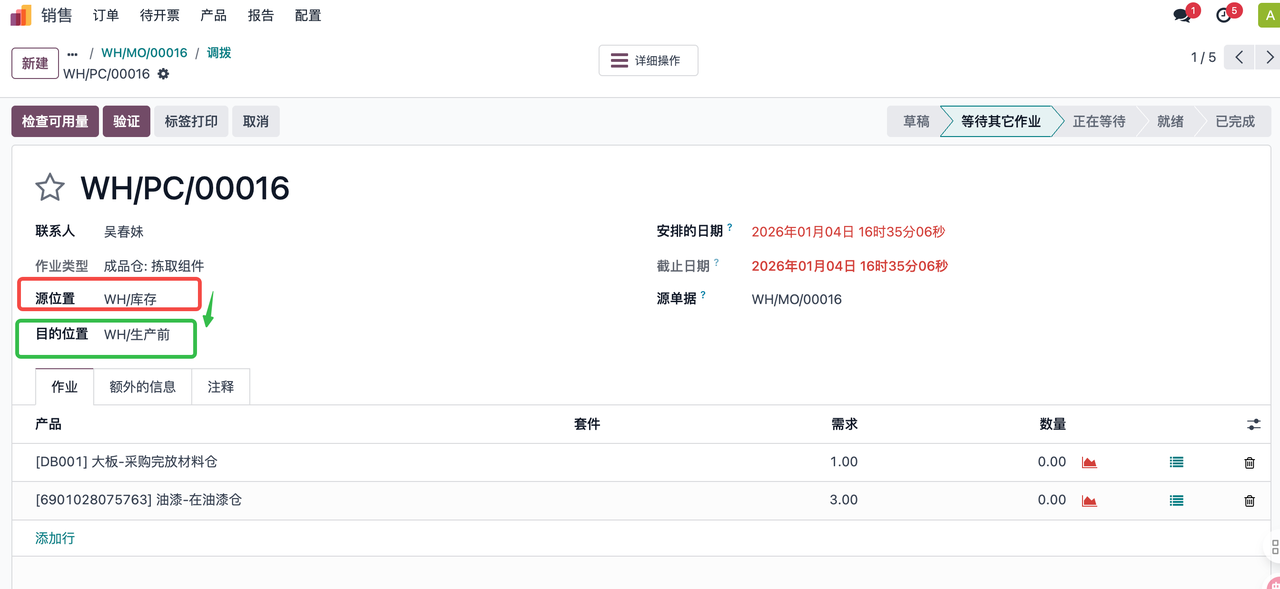Click the 安排的日期 help question mark
1280x589 pixels.
pos(730,228)
